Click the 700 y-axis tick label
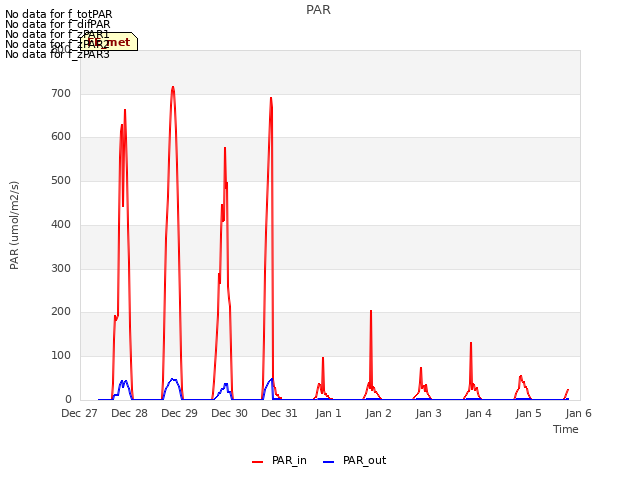The width and height of the screenshot is (640, 480). coord(61,93)
